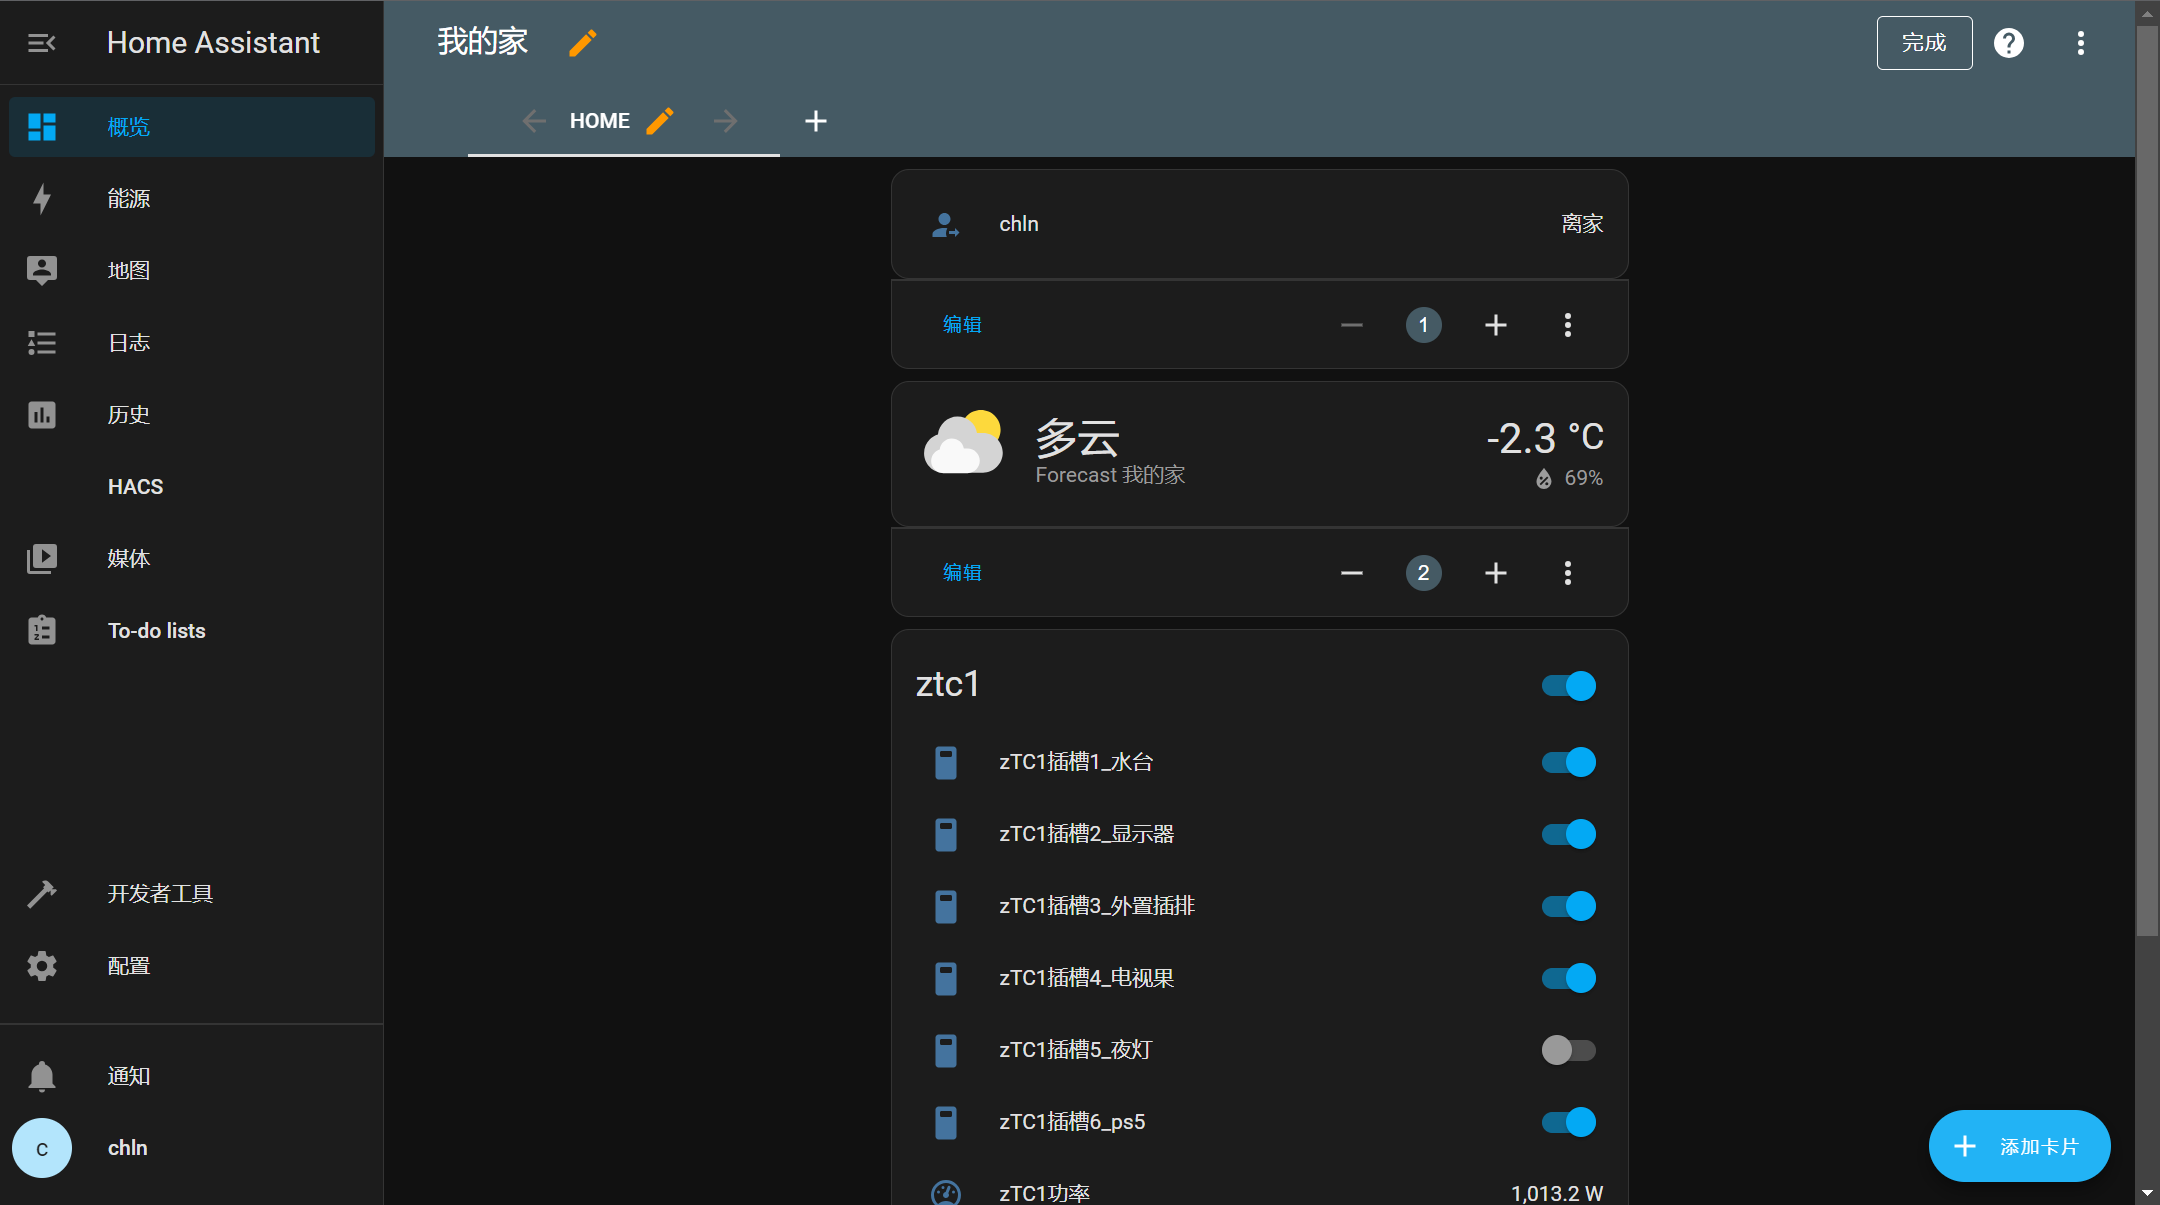The width and height of the screenshot is (2160, 1205).
Task: Click the 69% humidity value
Action: pyautogui.click(x=1584, y=479)
